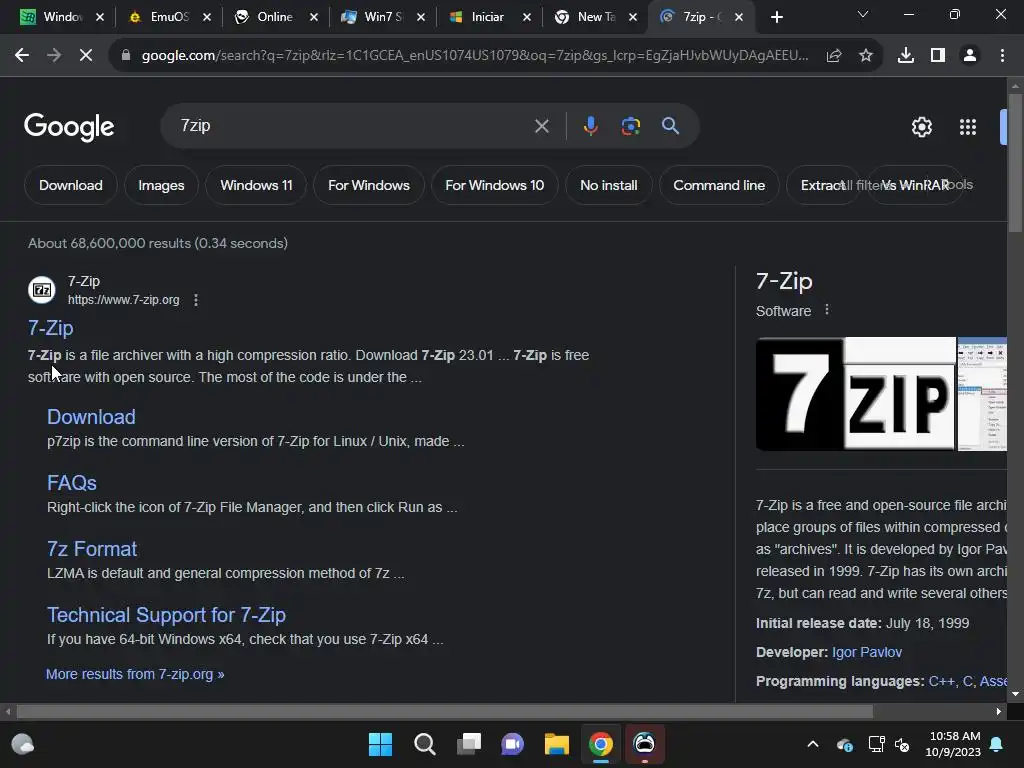This screenshot has width=1024, height=768.
Task: Open options for the 7-zip.org result
Action: (196, 300)
